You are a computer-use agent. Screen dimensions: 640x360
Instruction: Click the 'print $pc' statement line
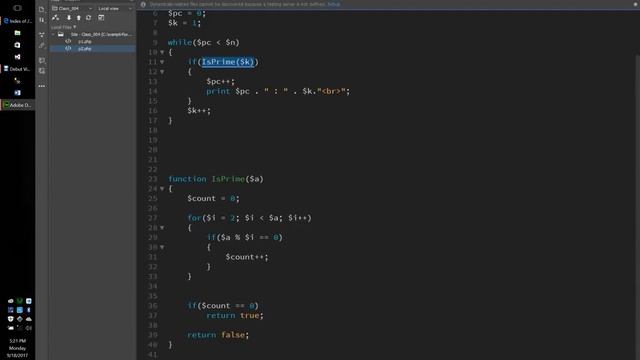coord(278,91)
